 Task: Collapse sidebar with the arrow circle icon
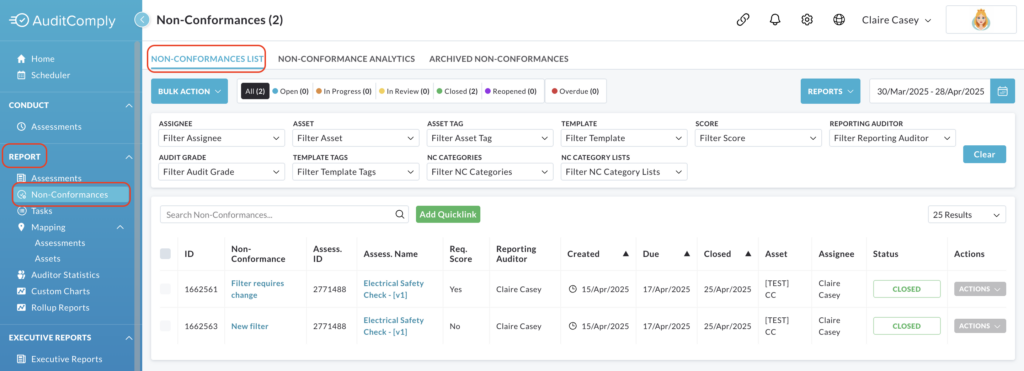click(142, 20)
